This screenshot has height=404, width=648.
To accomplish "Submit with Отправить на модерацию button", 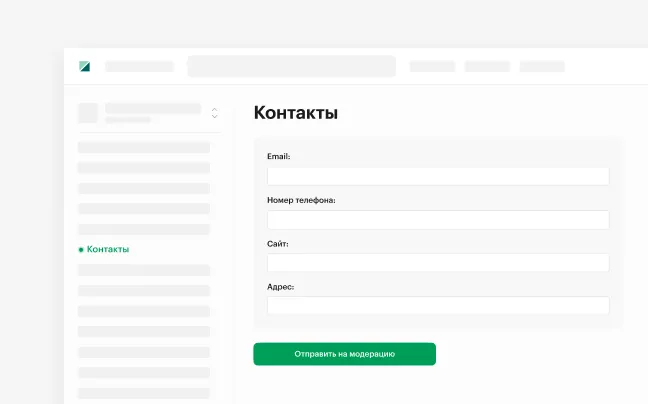I will point(344,354).
